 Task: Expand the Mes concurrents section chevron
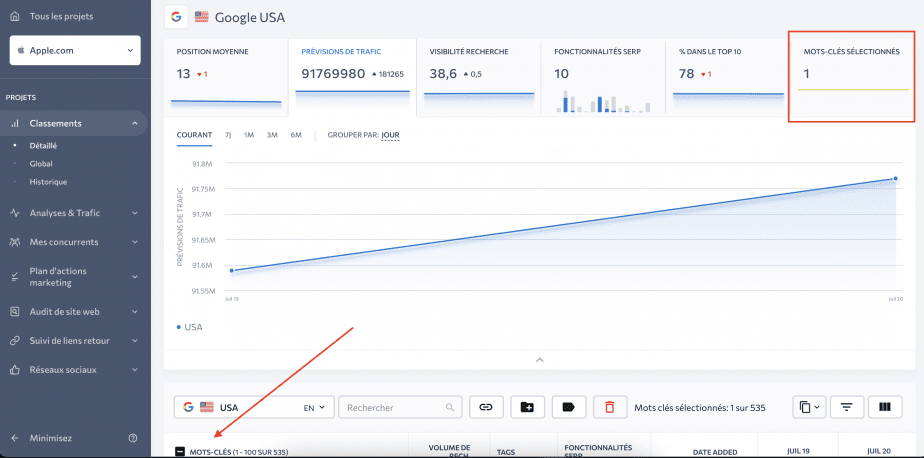click(x=135, y=242)
